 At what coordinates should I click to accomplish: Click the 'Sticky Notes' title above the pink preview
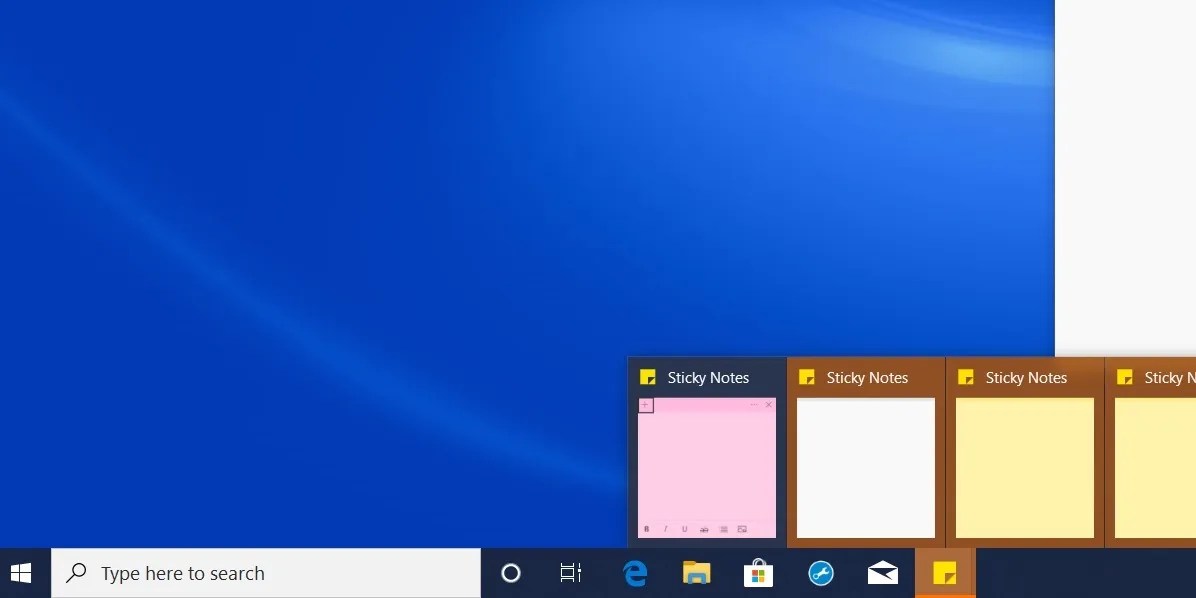coord(708,378)
